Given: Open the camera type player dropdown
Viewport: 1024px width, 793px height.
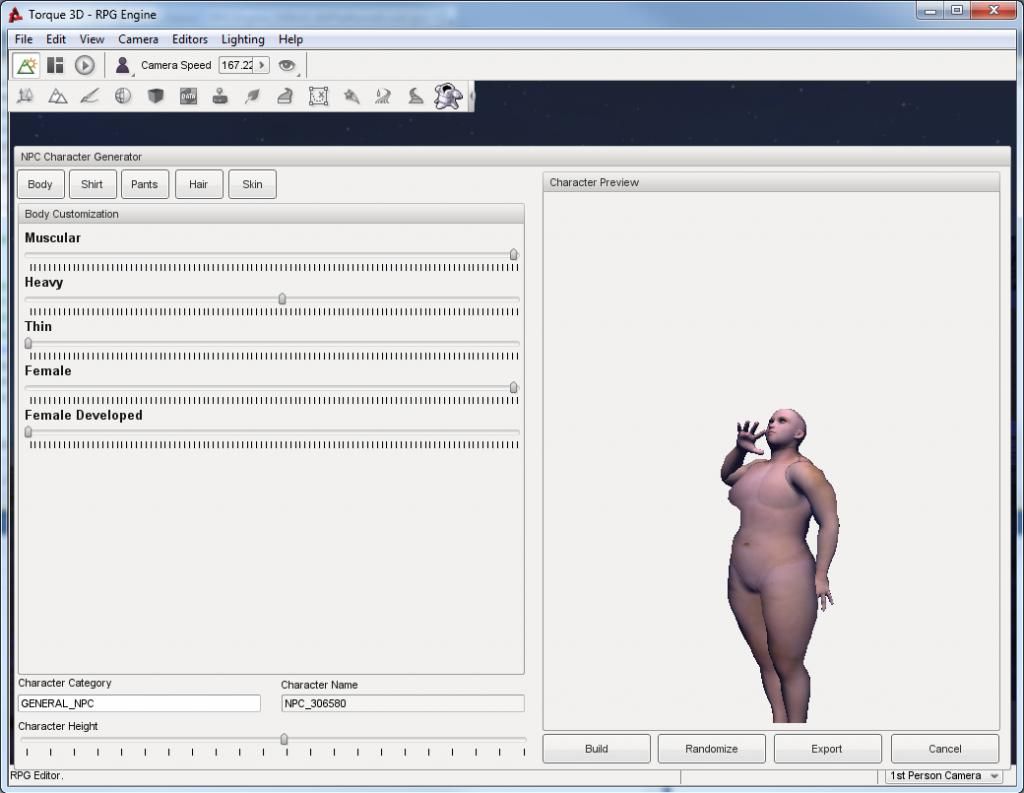Looking at the screenshot, I should pos(123,65).
